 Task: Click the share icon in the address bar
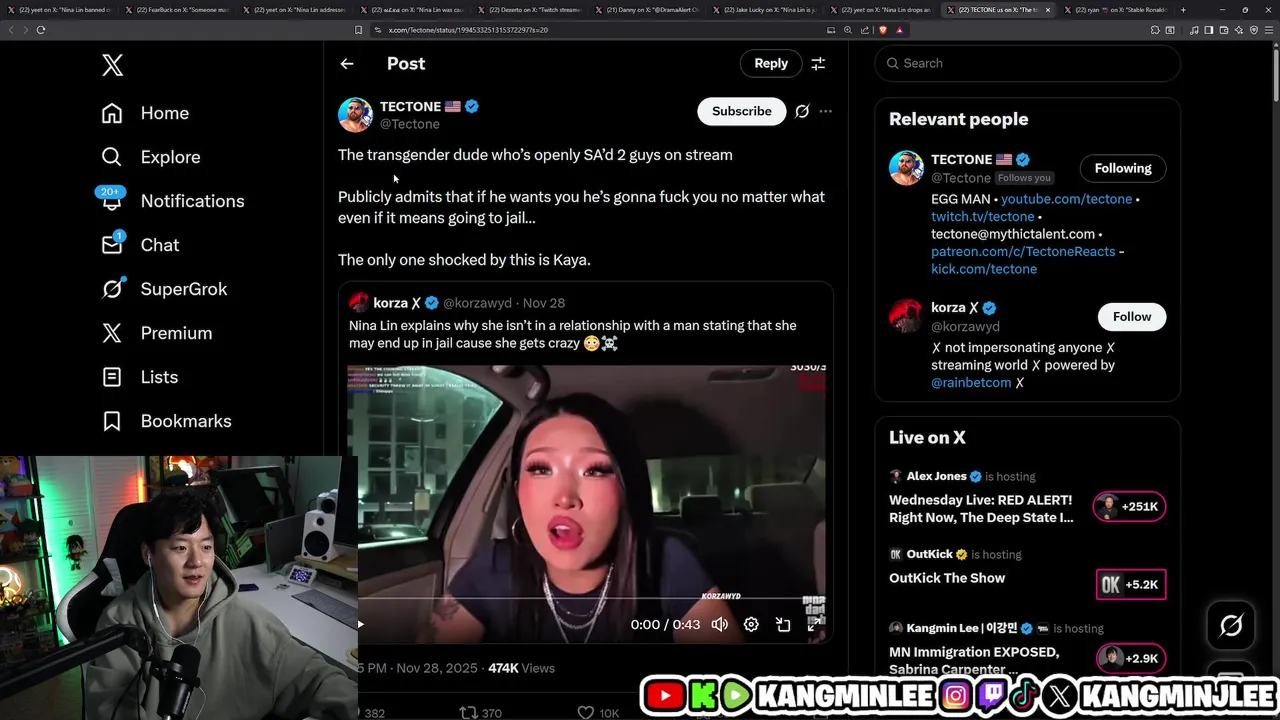click(865, 30)
